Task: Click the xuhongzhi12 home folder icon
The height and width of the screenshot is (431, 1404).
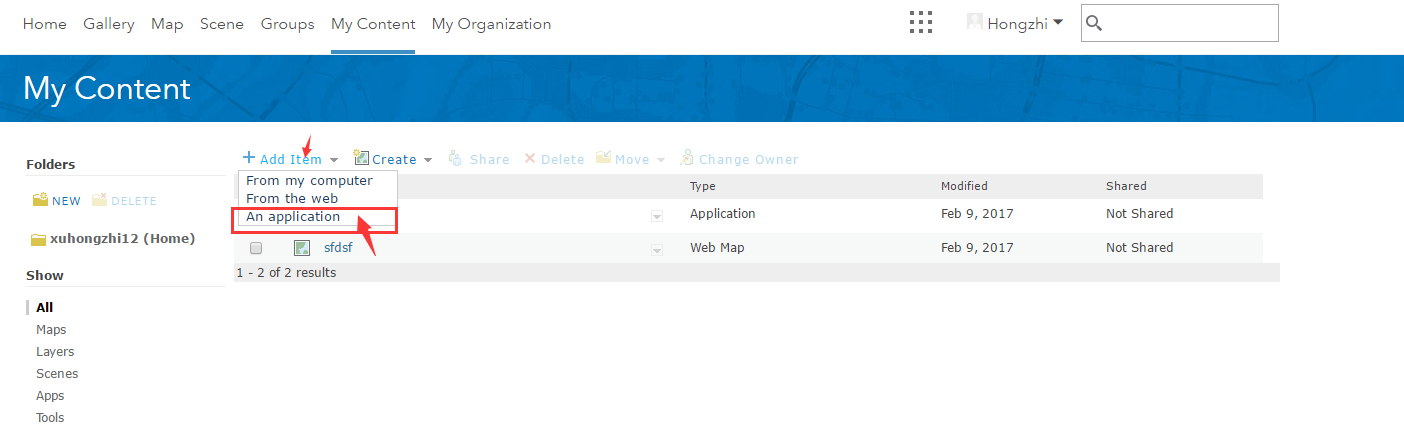Action: click(38, 239)
